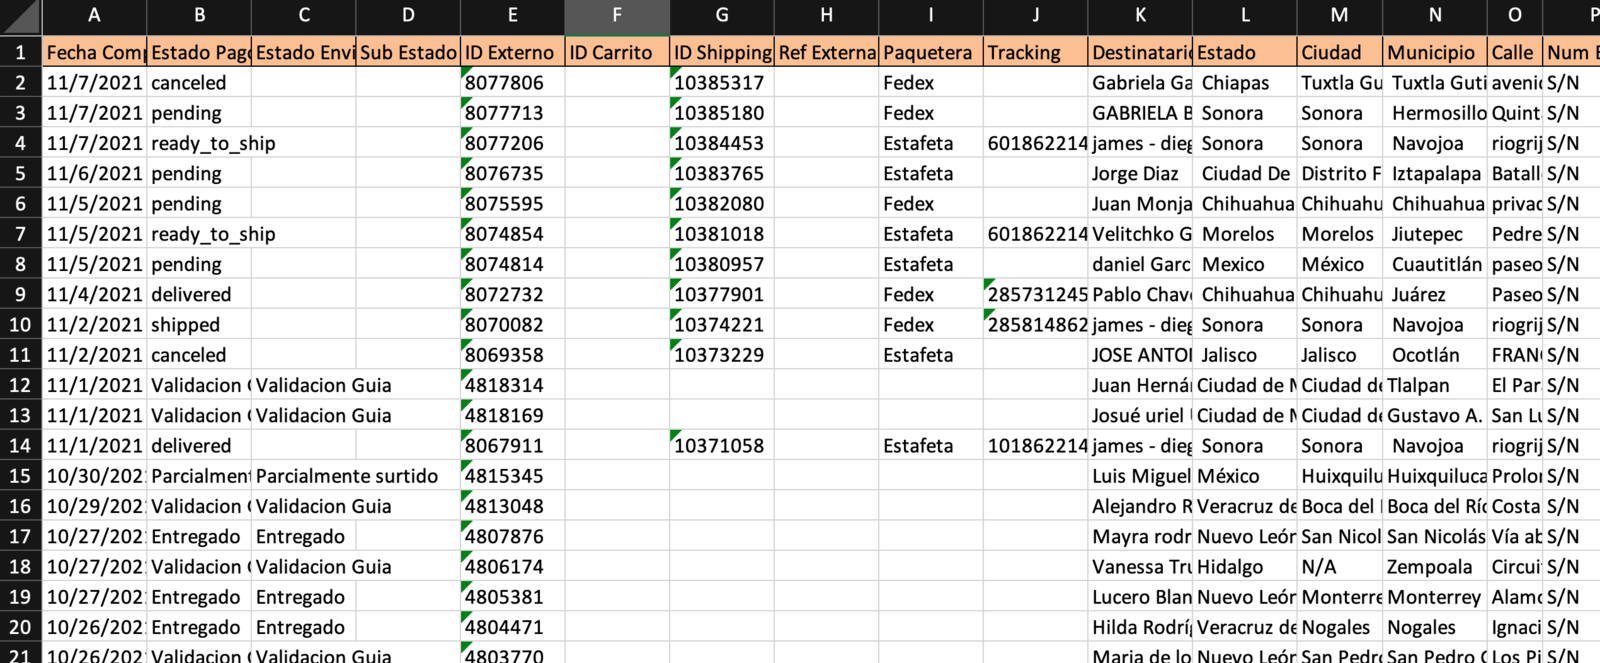Screen dimensions: 1600x663
Task: Click the 'ID Externo' header cell
Action: tap(513, 53)
